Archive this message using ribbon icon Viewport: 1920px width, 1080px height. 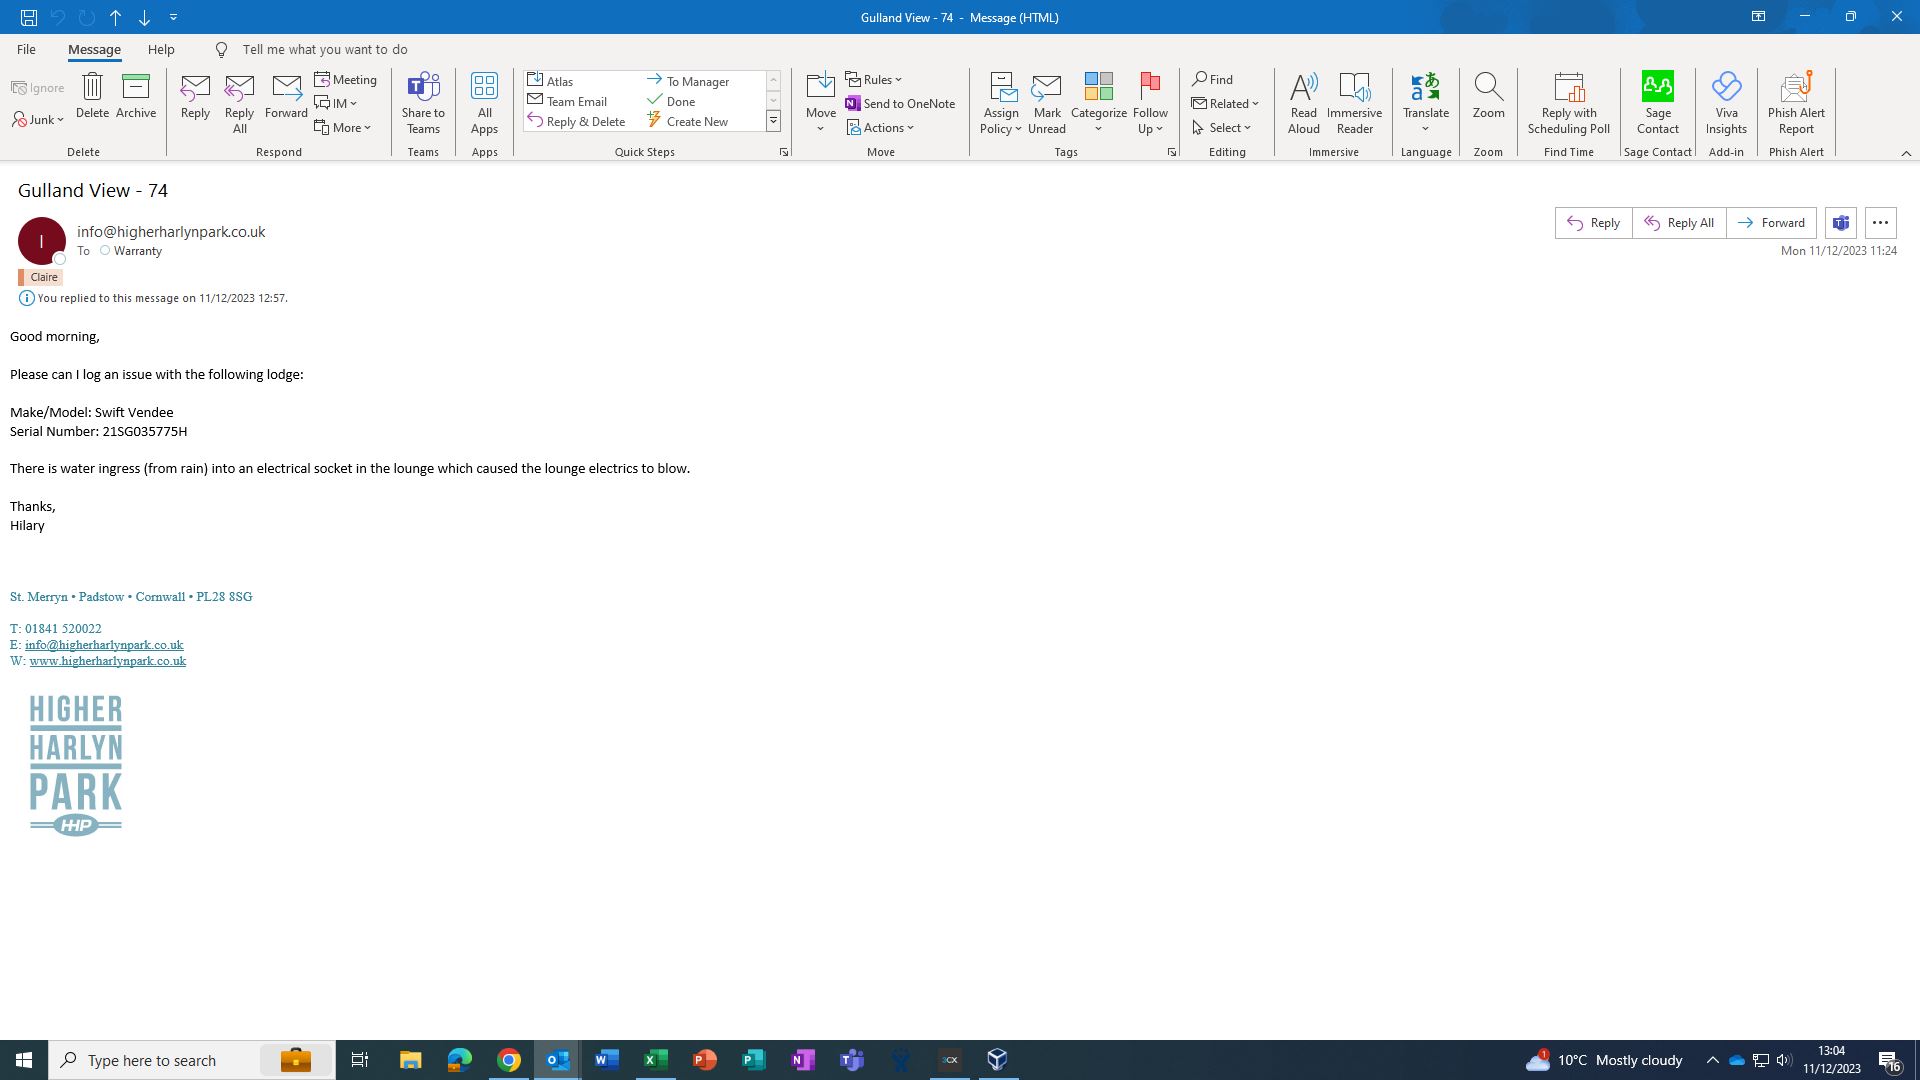point(135,88)
